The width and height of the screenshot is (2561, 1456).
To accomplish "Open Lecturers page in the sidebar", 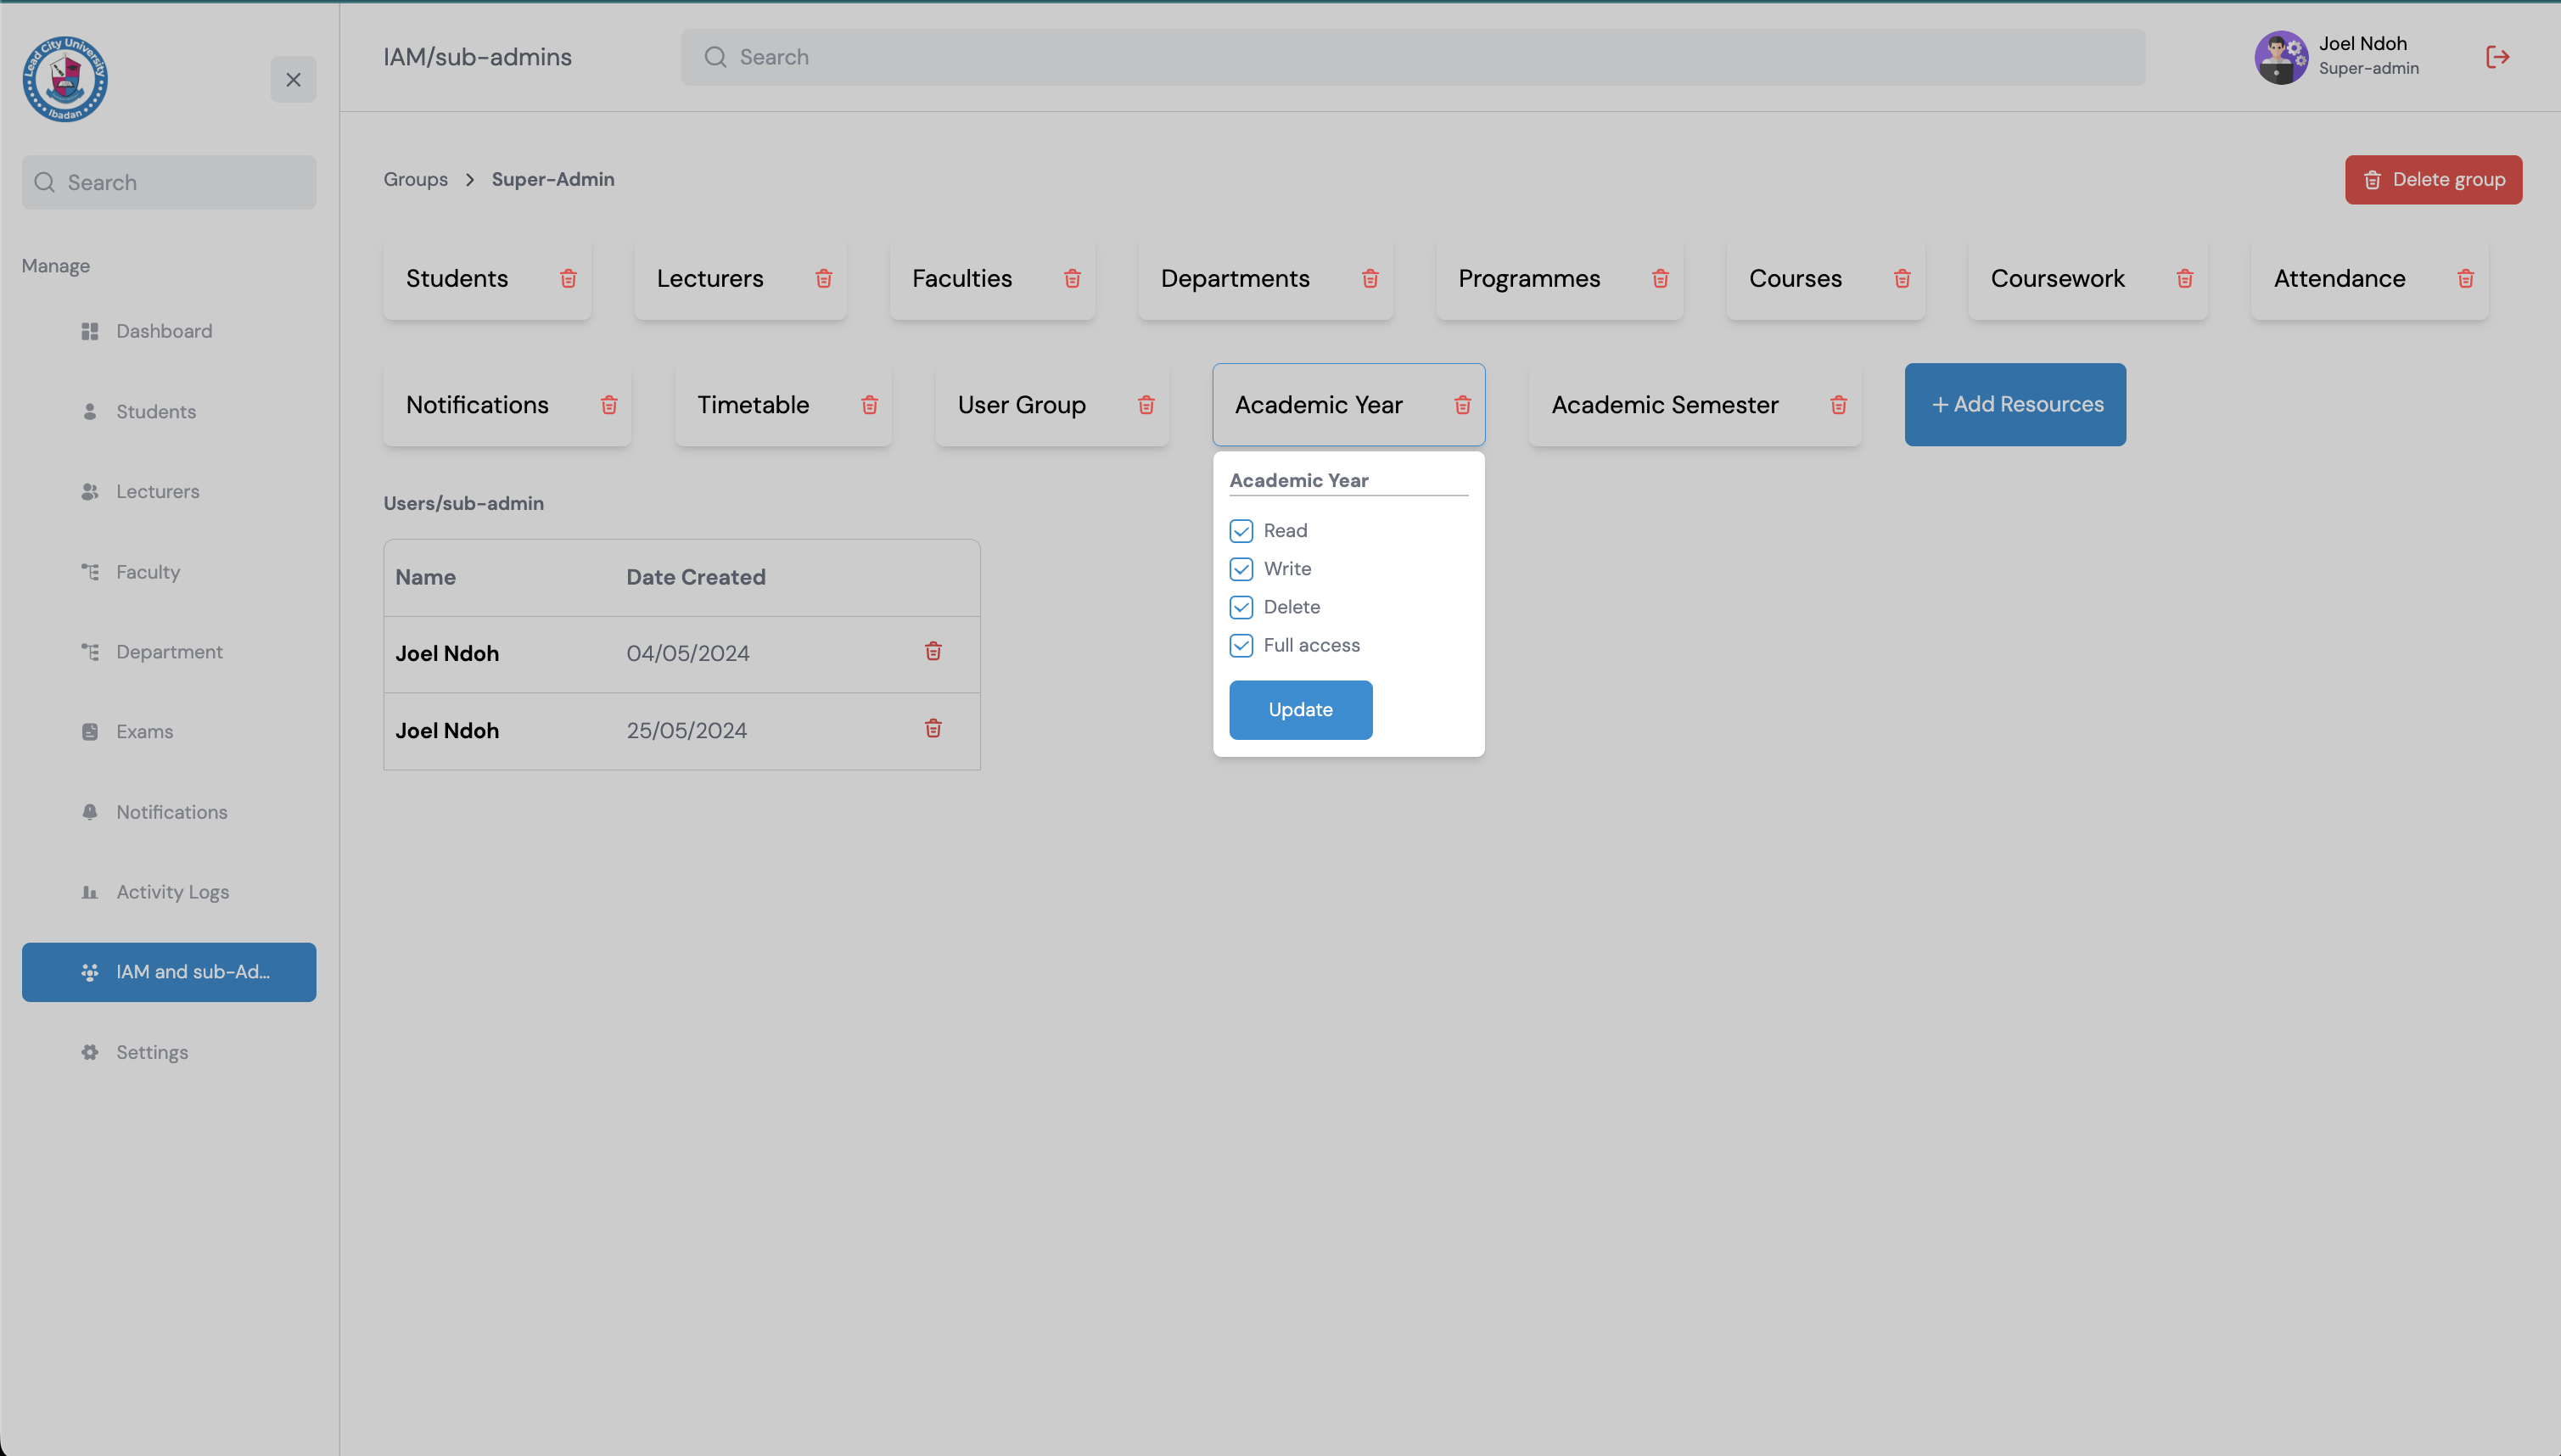I will click(169, 492).
